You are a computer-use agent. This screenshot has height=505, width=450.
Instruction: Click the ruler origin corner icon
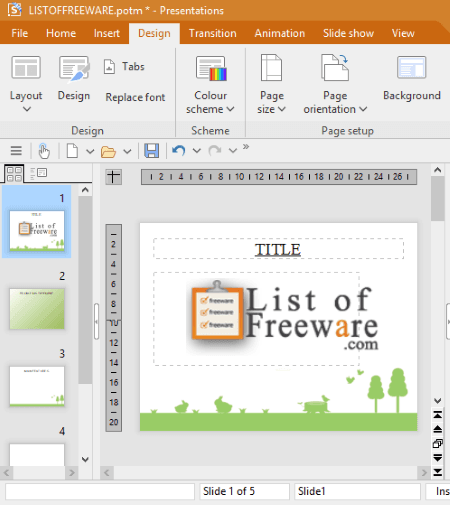click(x=114, y=177)
